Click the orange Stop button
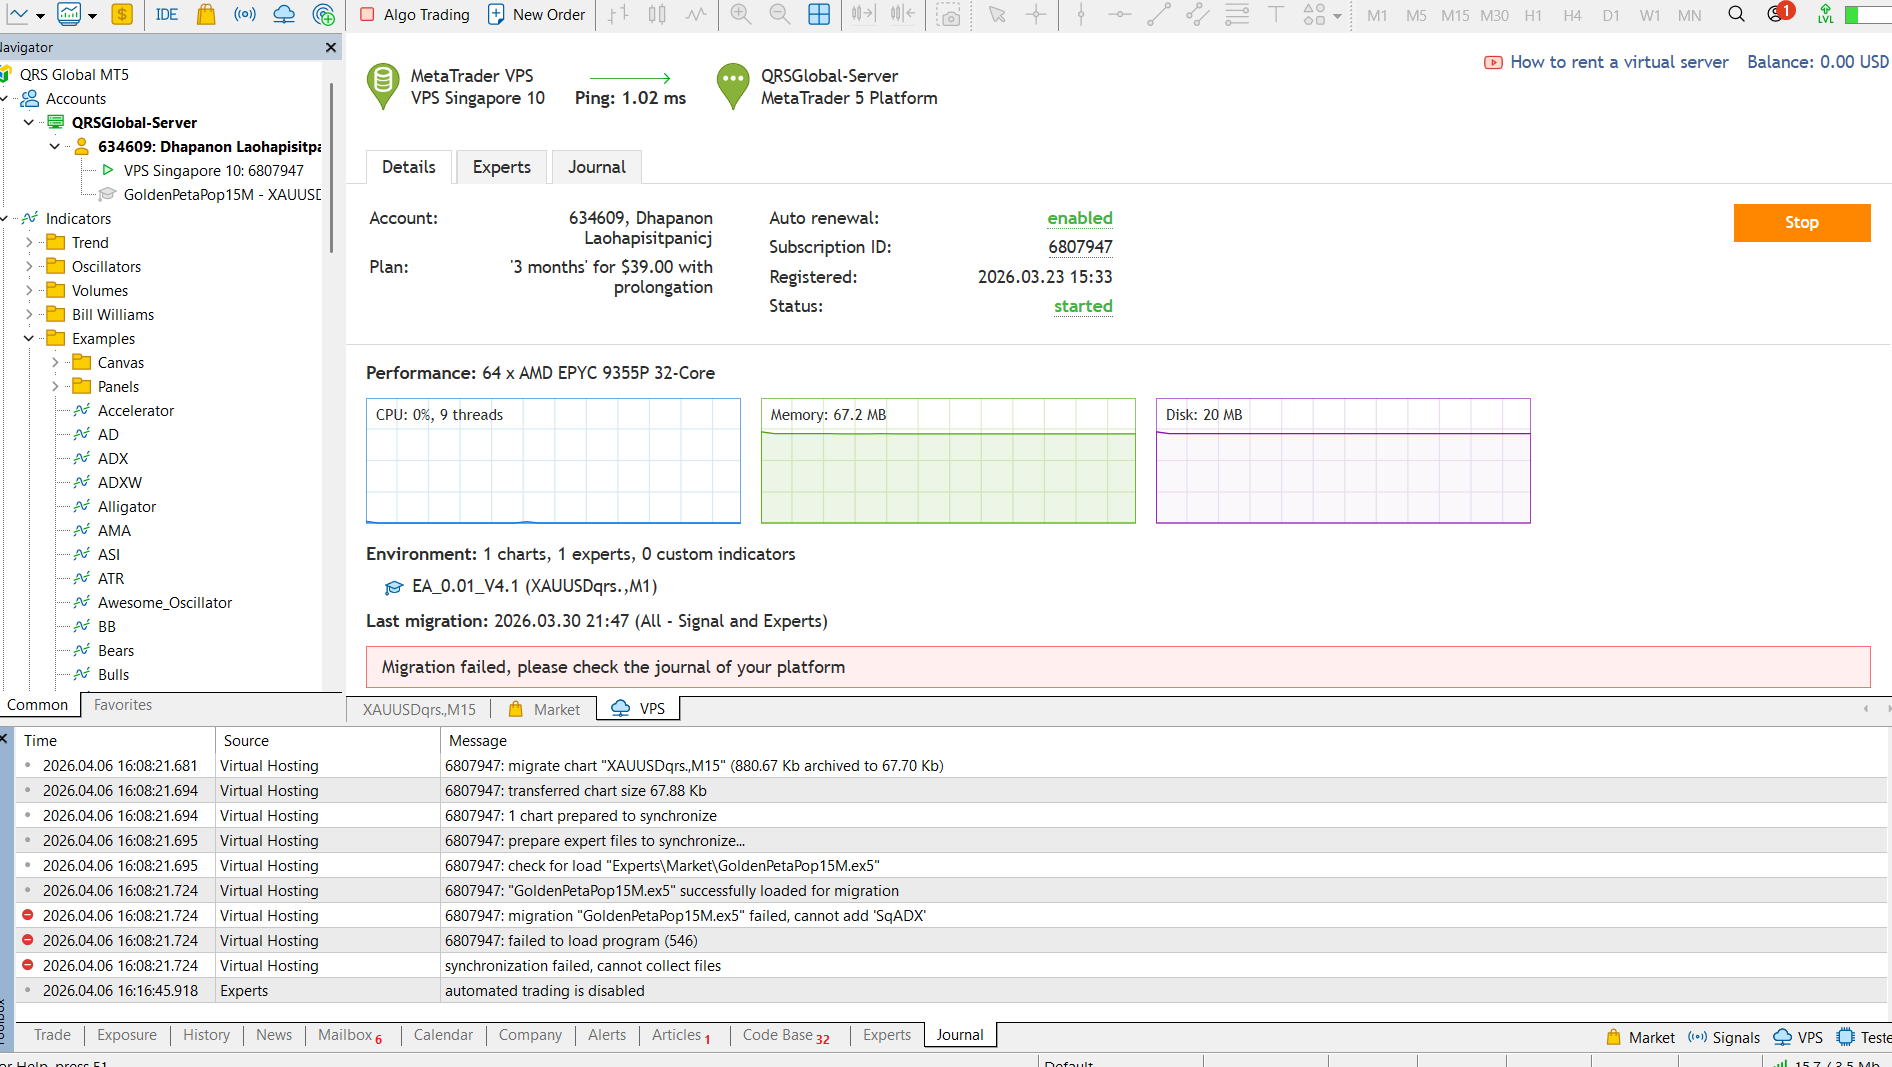The image size is (1892, 1067). click(1802, 223)
